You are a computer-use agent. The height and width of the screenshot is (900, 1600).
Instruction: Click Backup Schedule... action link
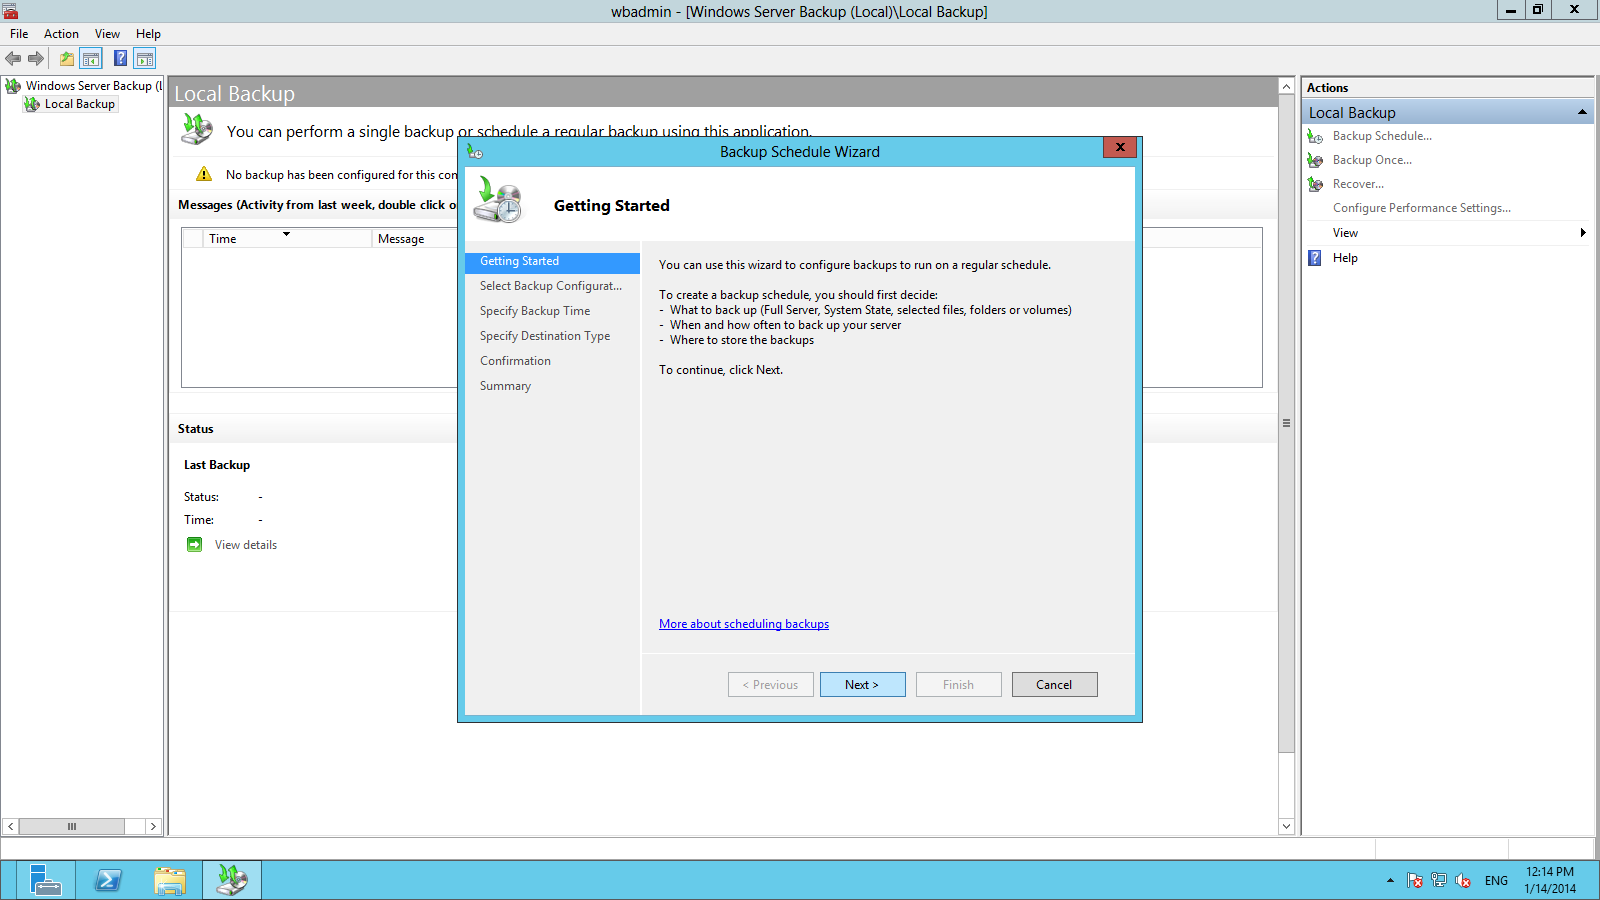tap(1382, 136)
